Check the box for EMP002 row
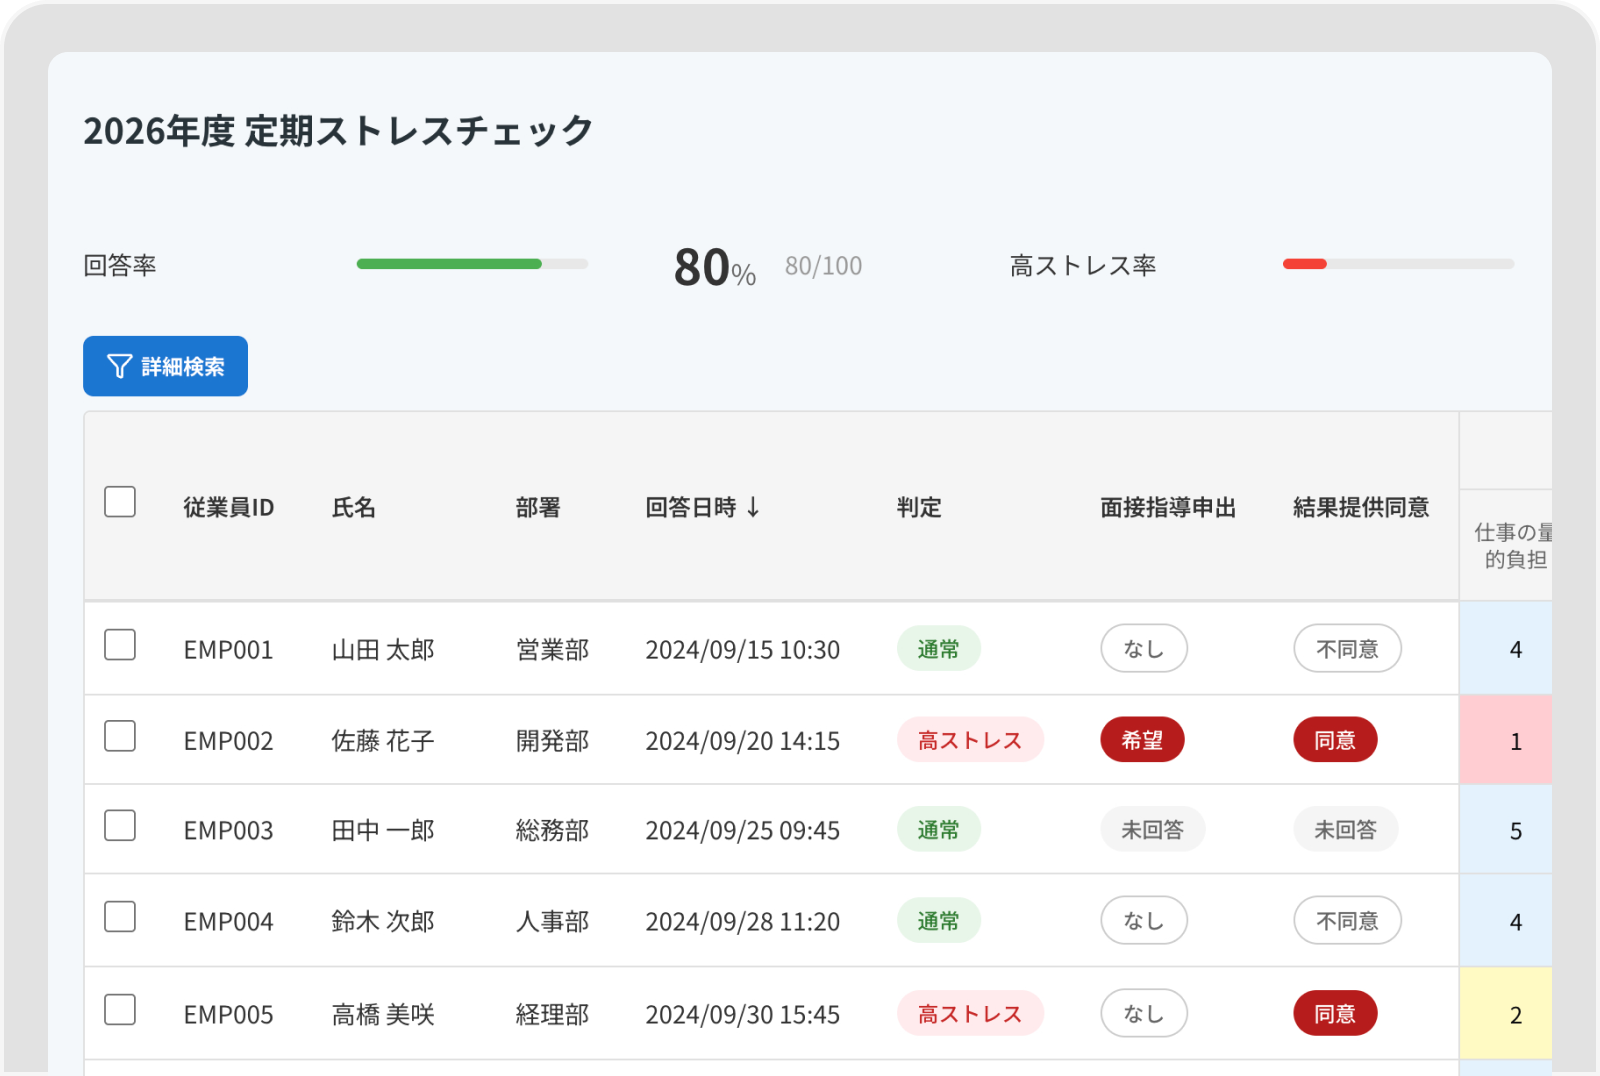 (x=120, y=736)
